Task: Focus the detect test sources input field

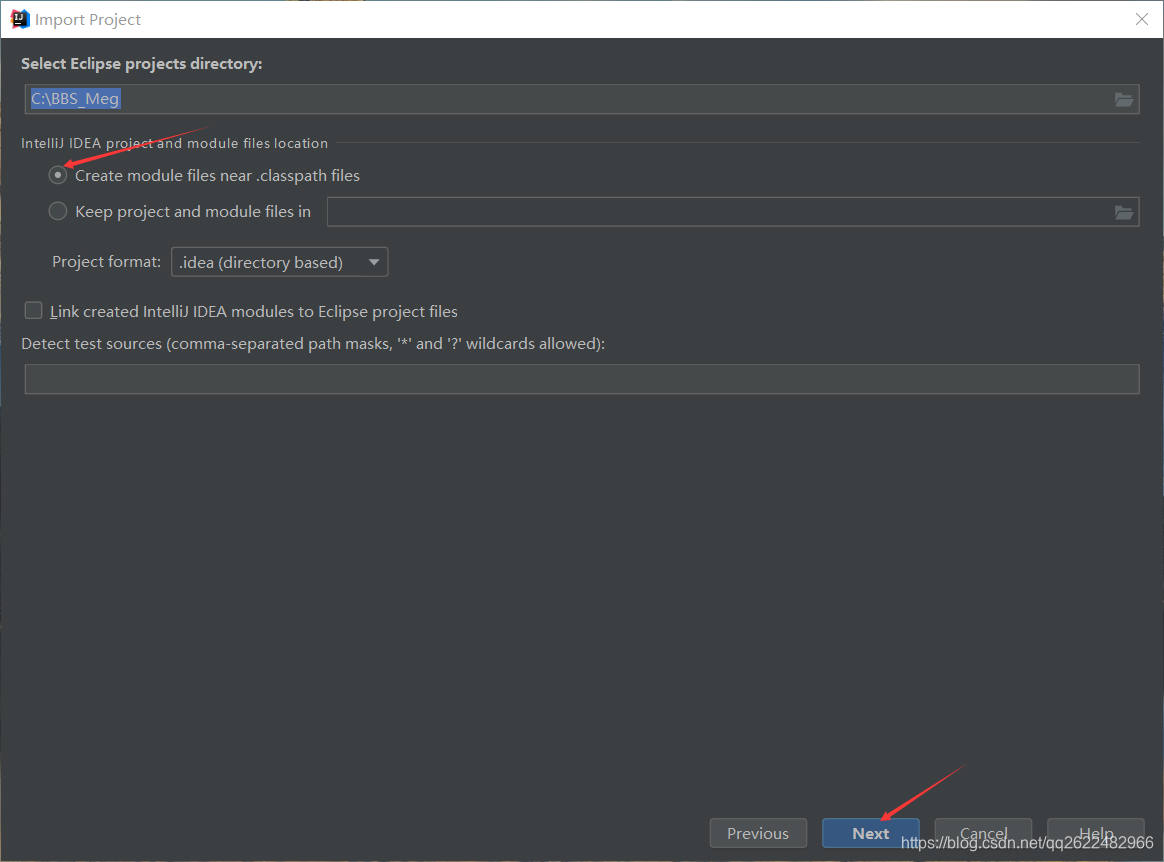Action: point(582,379)
